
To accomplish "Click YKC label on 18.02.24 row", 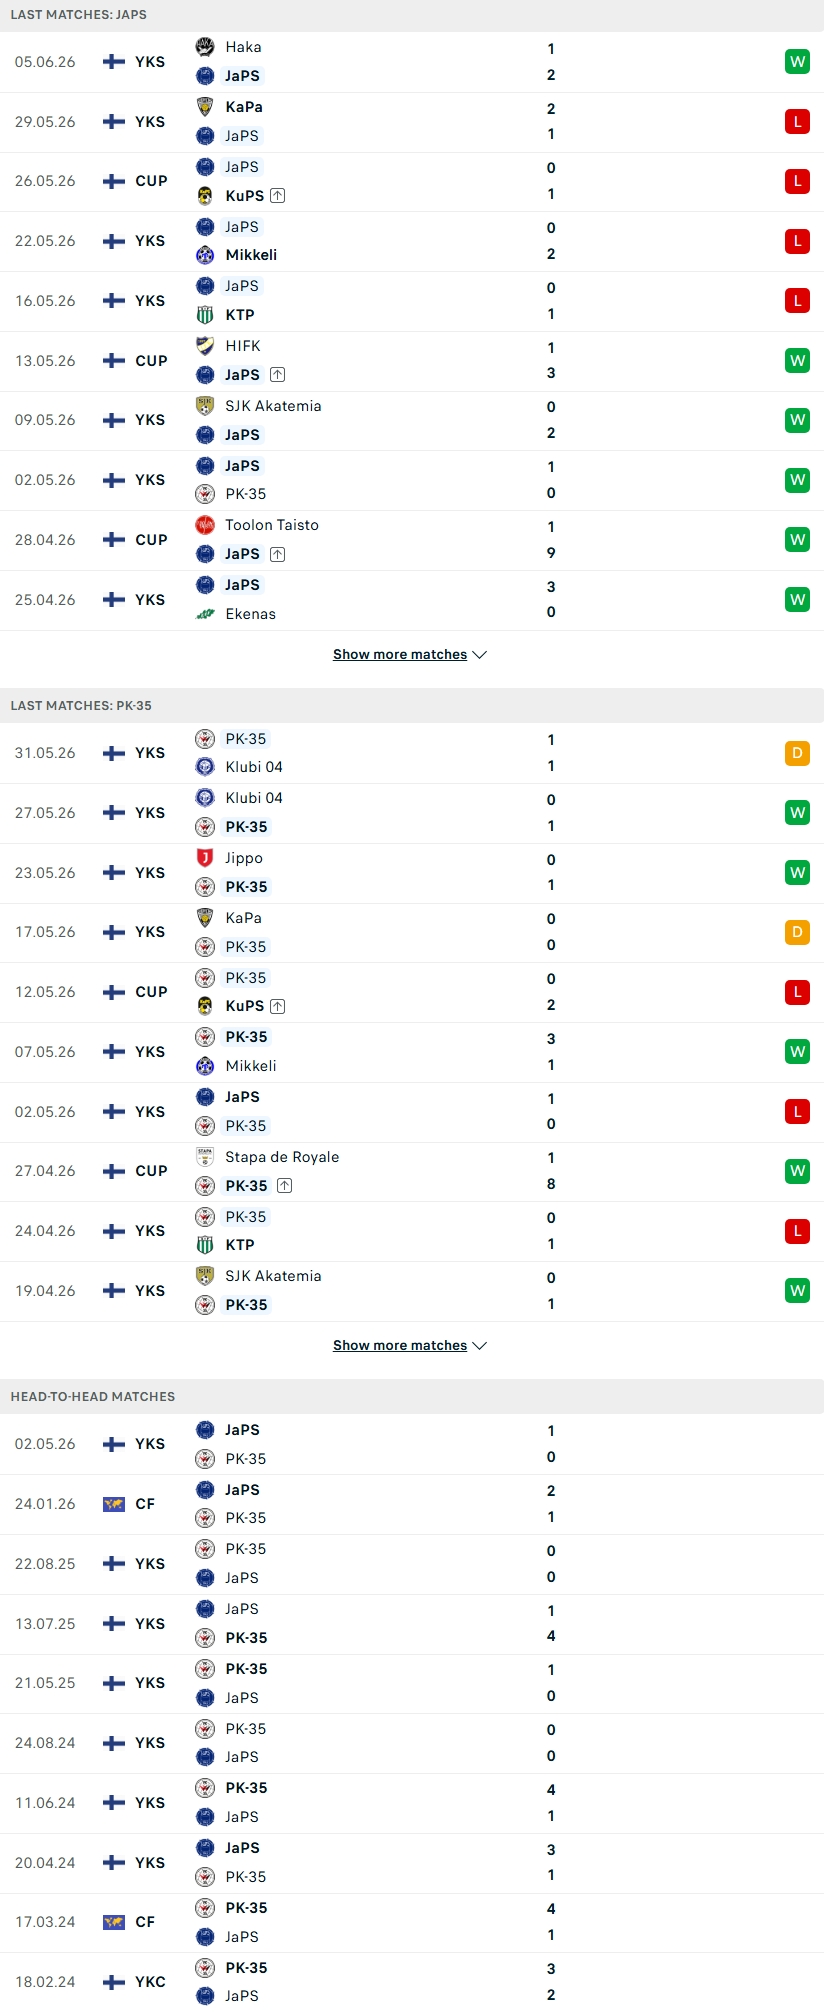I will (150, 1982).
